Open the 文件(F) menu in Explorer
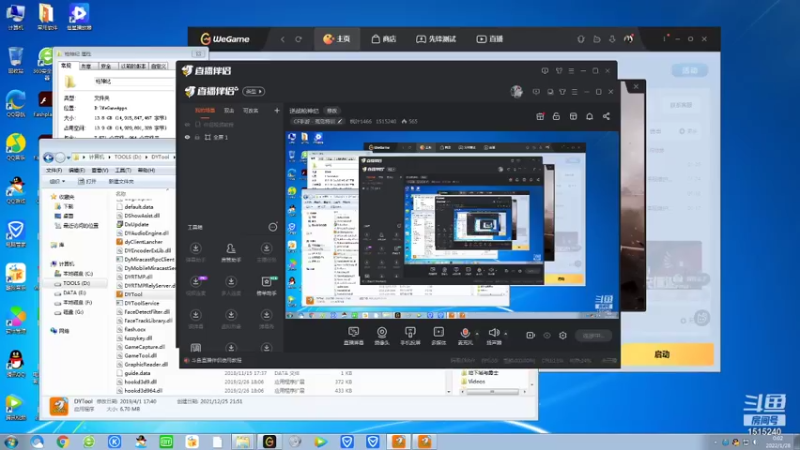800x450 pixels. coord(54,170)
